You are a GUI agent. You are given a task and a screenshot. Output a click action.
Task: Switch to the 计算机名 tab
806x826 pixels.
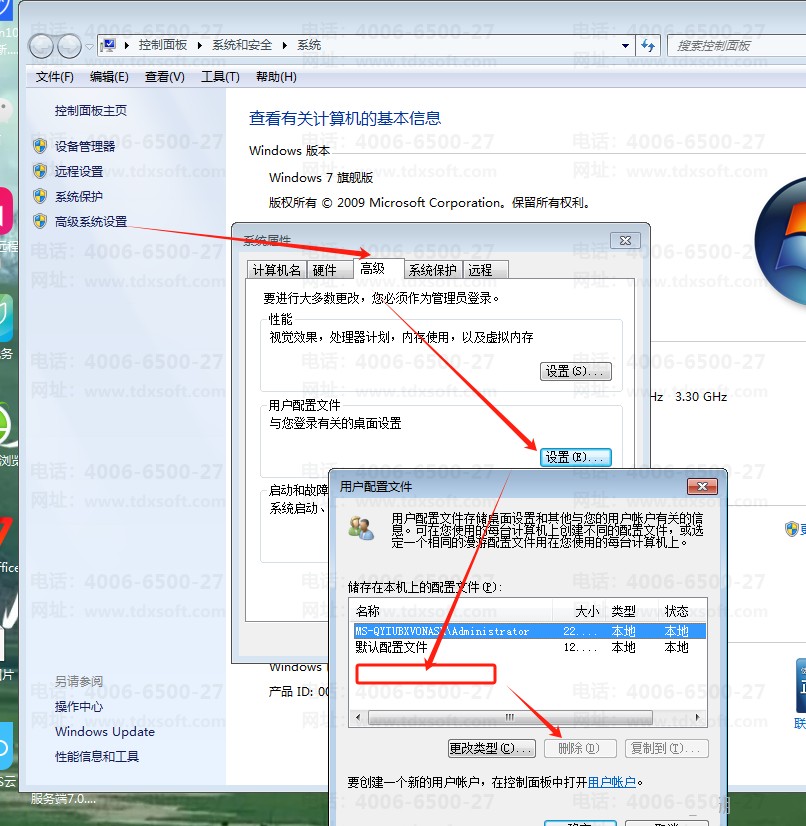pos(276,270)
